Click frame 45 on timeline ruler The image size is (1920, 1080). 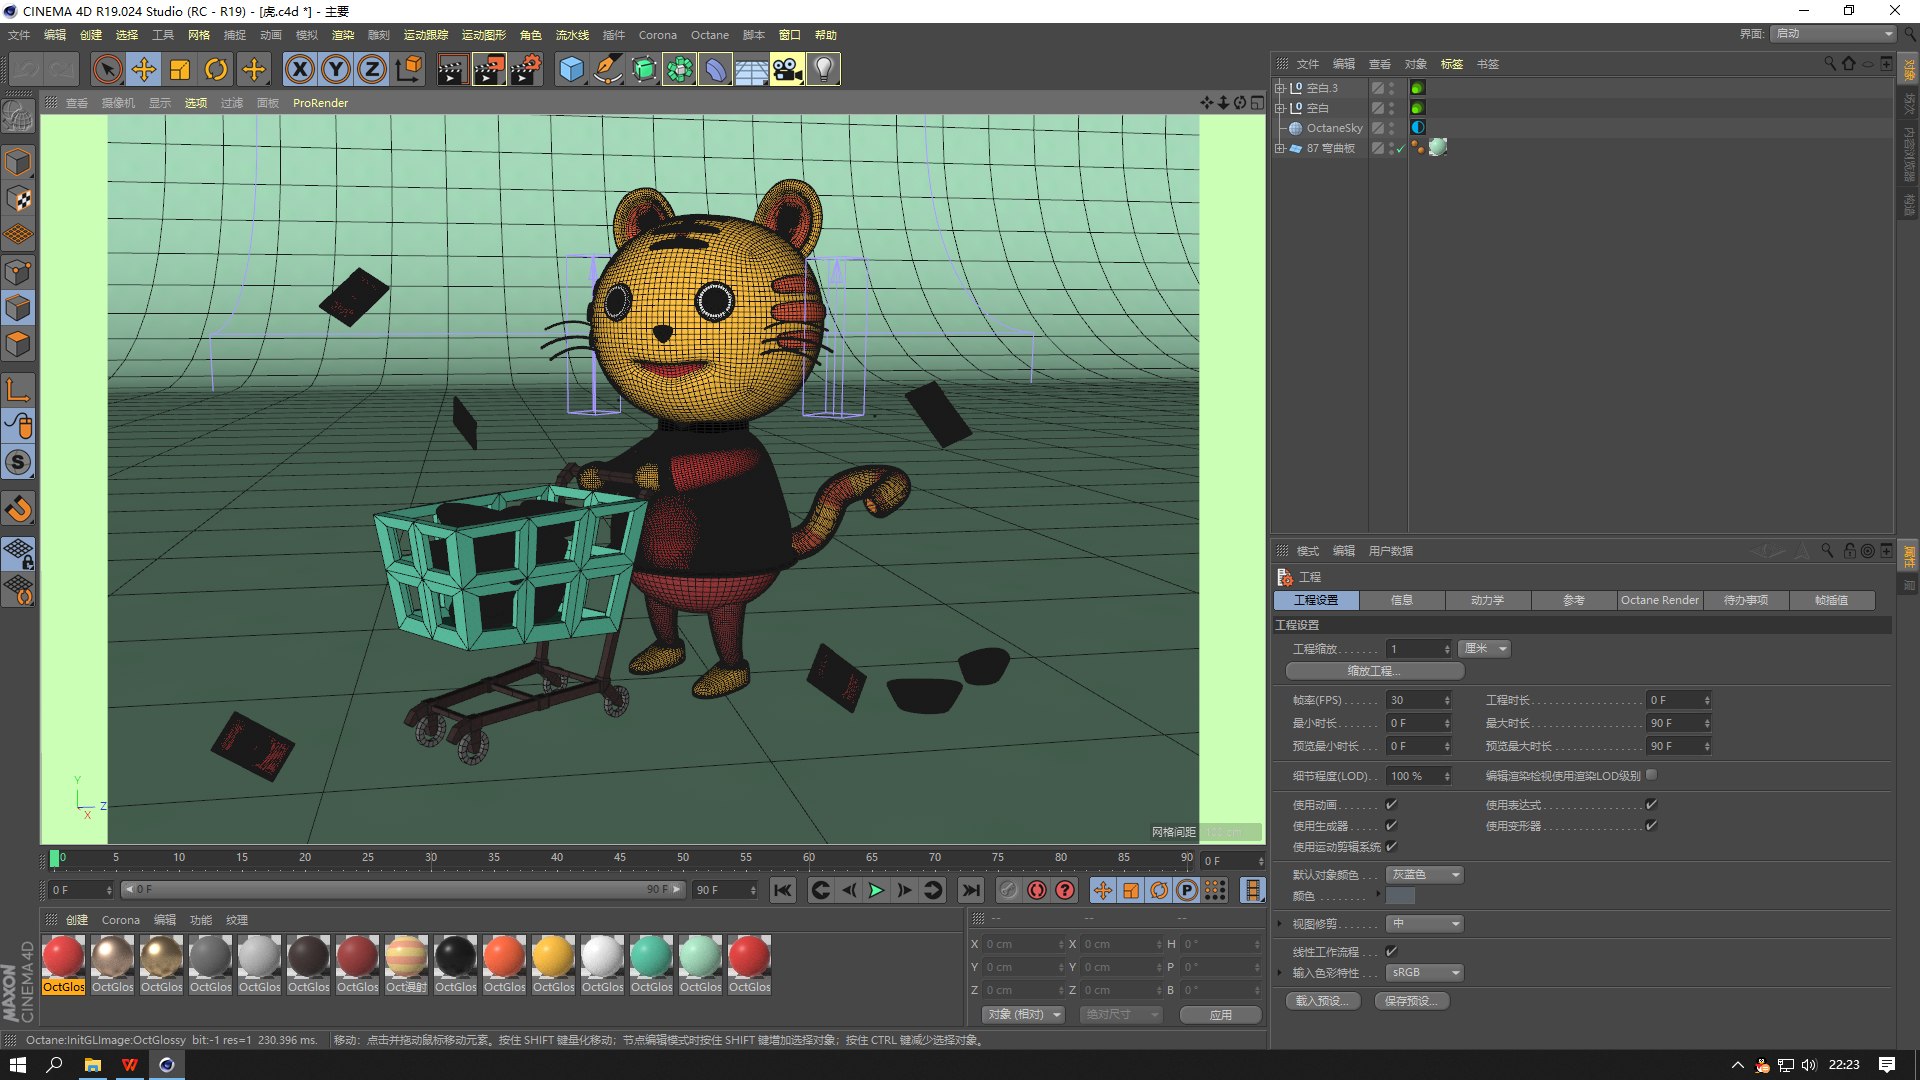point(620,858)
